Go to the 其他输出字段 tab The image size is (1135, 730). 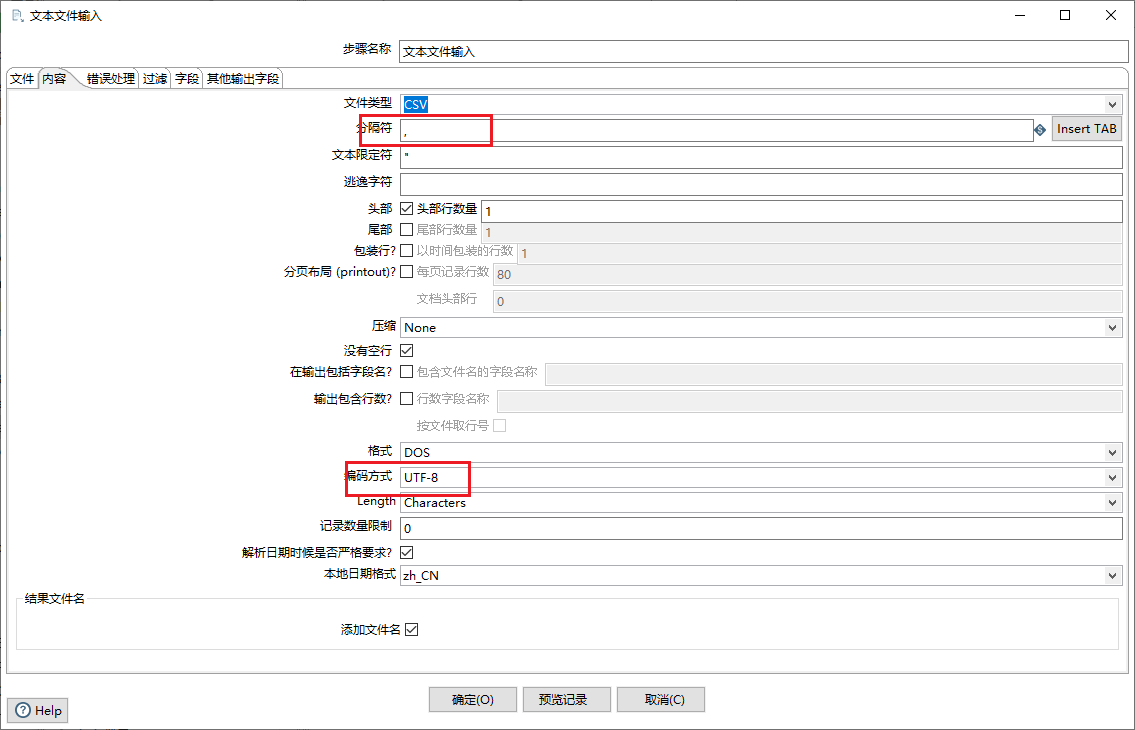[242, 79]
